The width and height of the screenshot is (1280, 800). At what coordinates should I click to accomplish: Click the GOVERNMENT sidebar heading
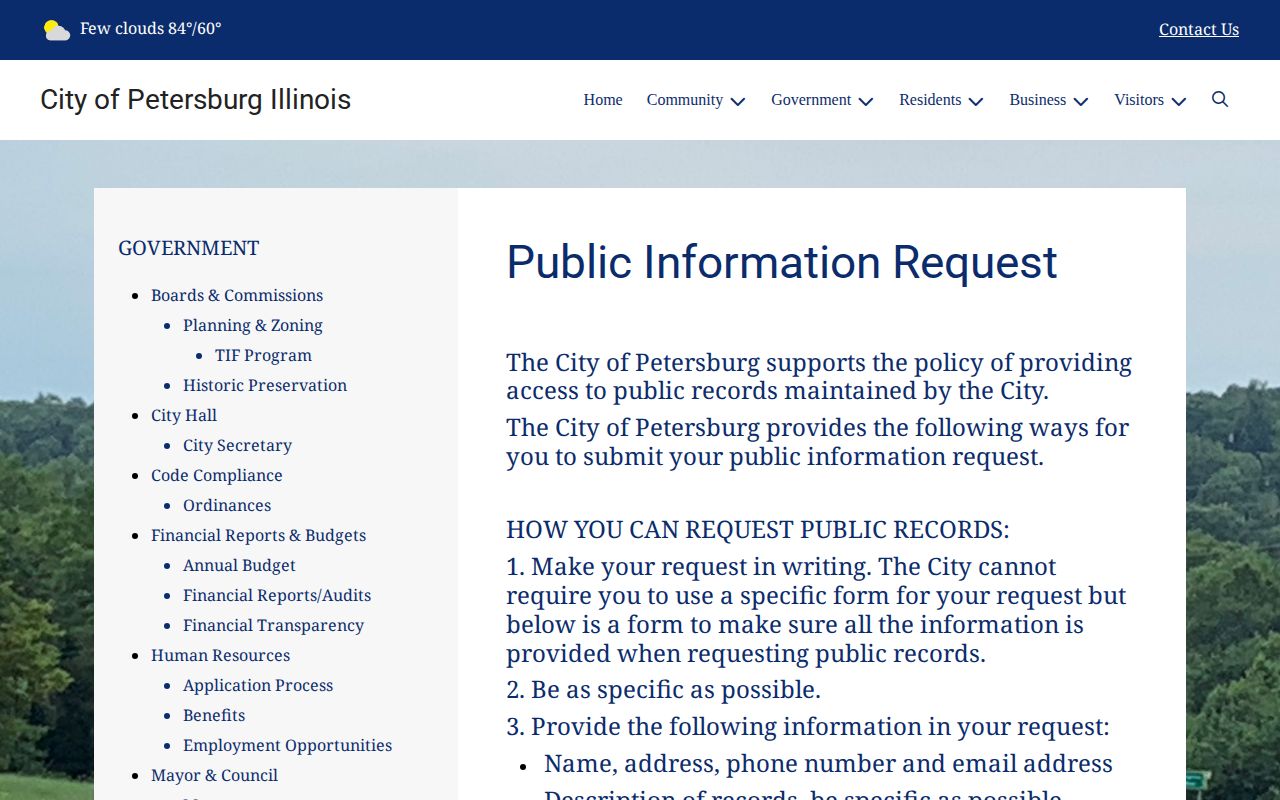[x=189, y=248]
